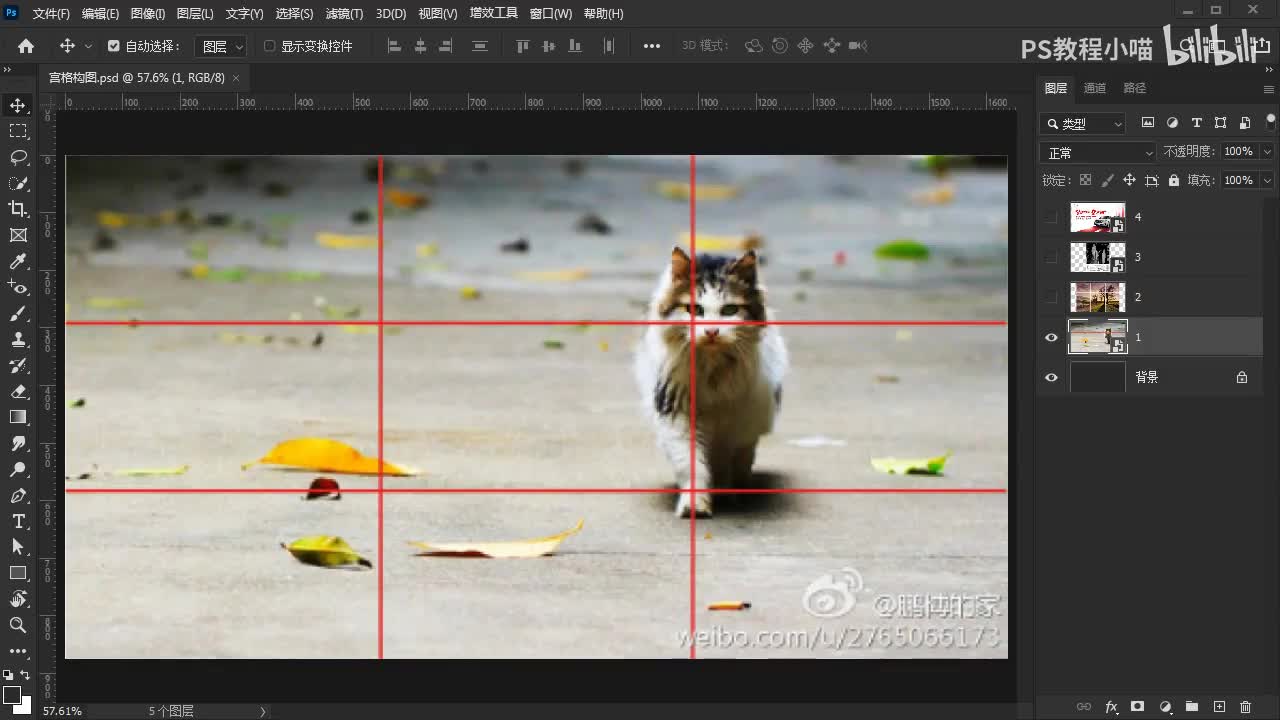This screenshot has width=1280, height=720.
Task: Open the Layers panel menu
Action: tap(1269, 89)
